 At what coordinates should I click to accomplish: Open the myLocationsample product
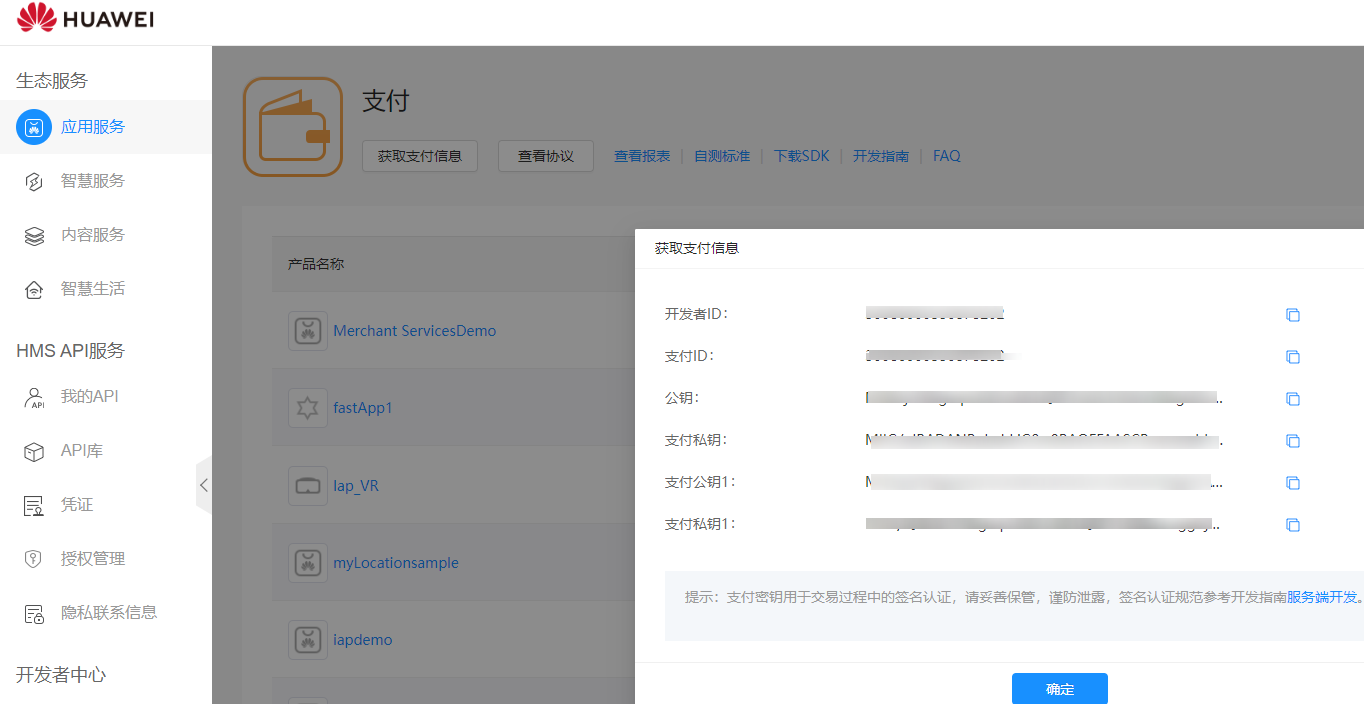[396, 563]
